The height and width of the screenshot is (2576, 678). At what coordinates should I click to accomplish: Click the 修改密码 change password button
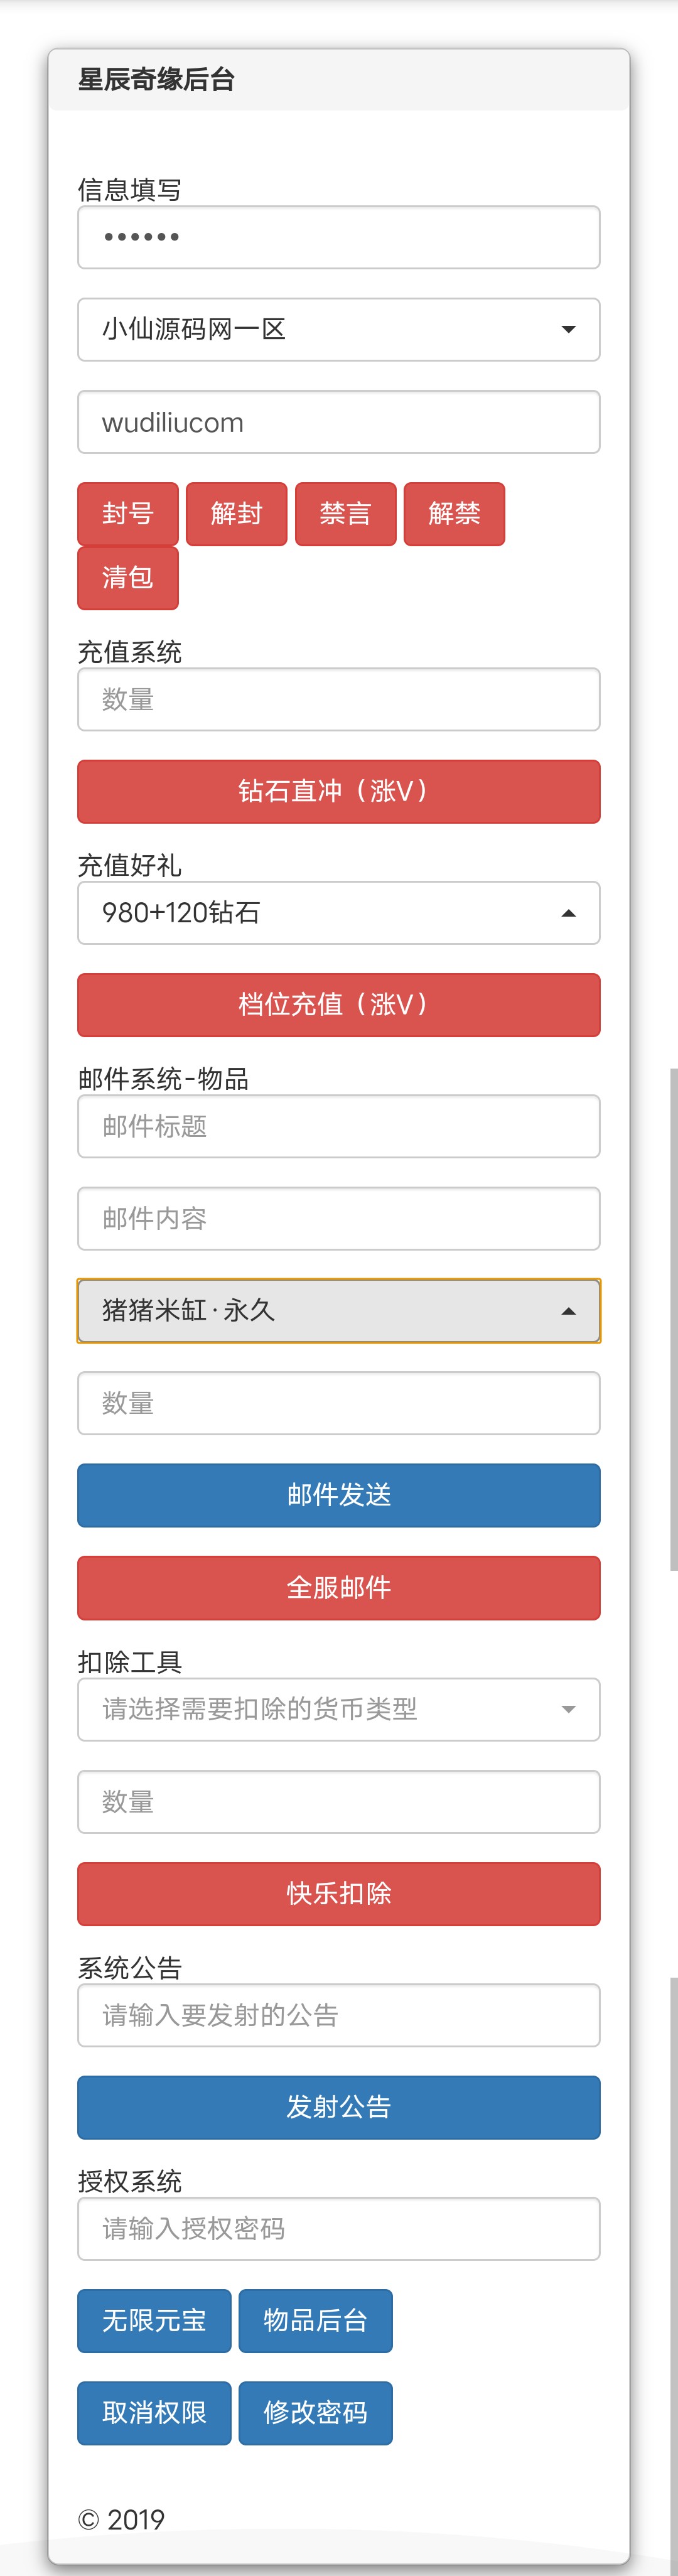coord(315,2413)
